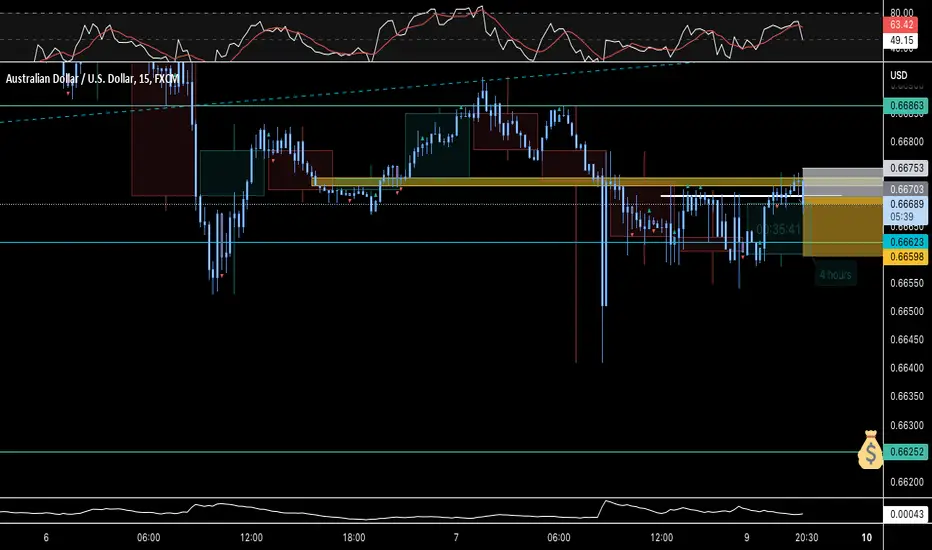The height and width of the screenshot is (550, 932).
Task: Click the day 10 time axis label
Action: point(867,538)
